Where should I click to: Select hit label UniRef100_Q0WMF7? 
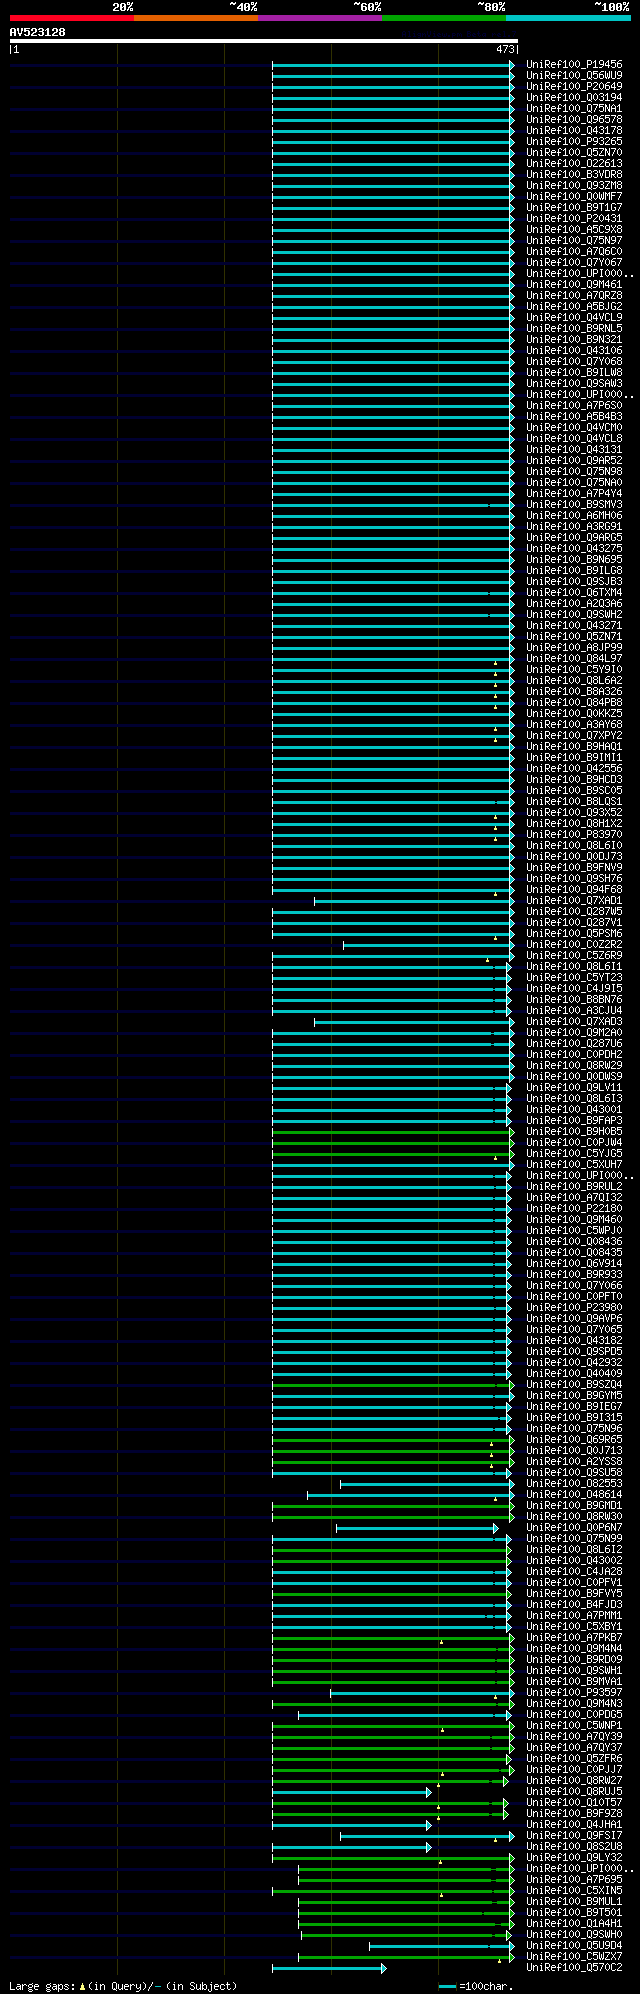point(574,196)
